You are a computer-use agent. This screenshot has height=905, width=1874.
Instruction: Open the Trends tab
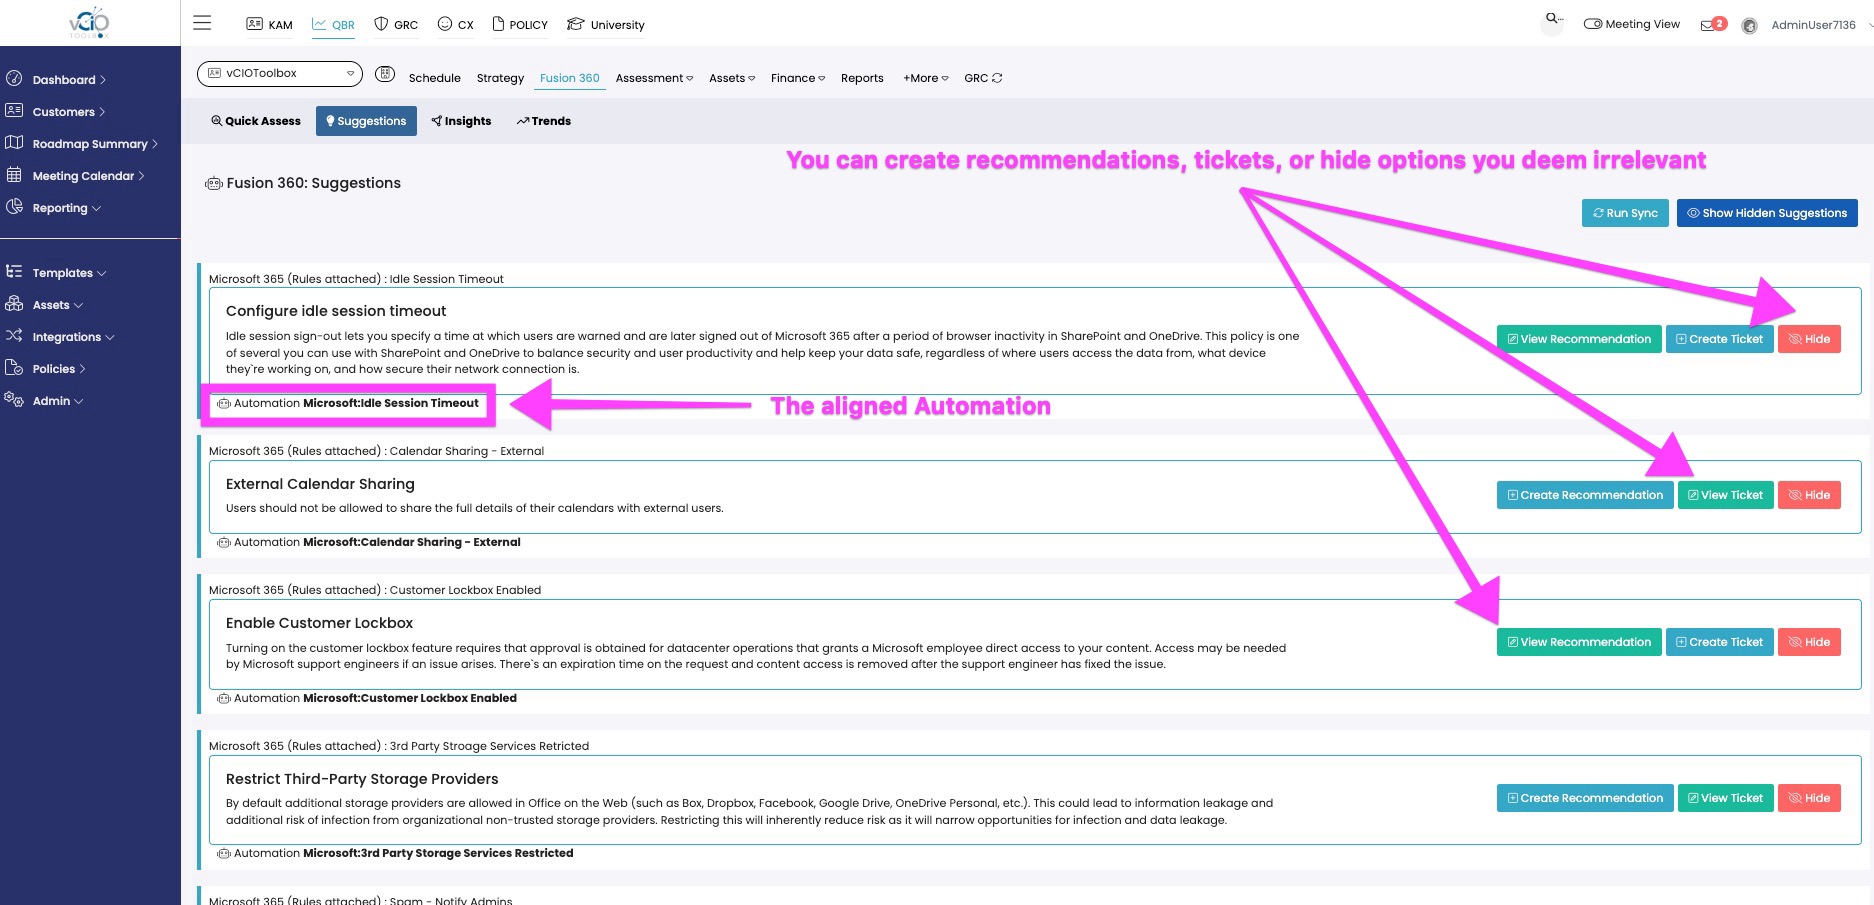544,121
